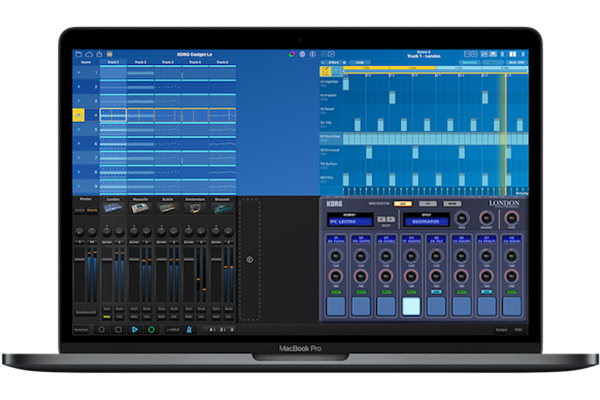This screenshot has width=600, height=400.
Task: Open the Marseille gadget thumbnail in mixer
Action: pyautogui.click(x=140, y=208)
